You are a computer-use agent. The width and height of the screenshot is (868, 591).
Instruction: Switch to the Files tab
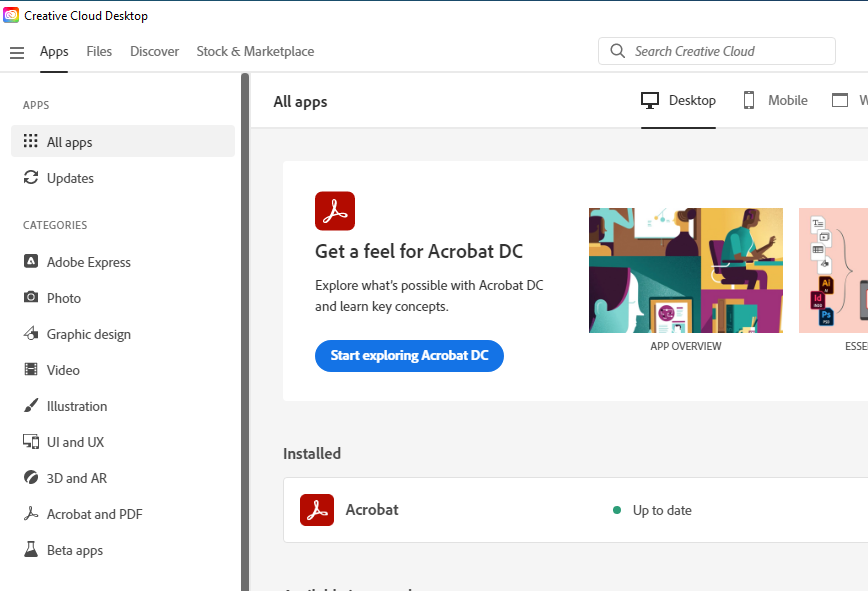pos(99,51)
